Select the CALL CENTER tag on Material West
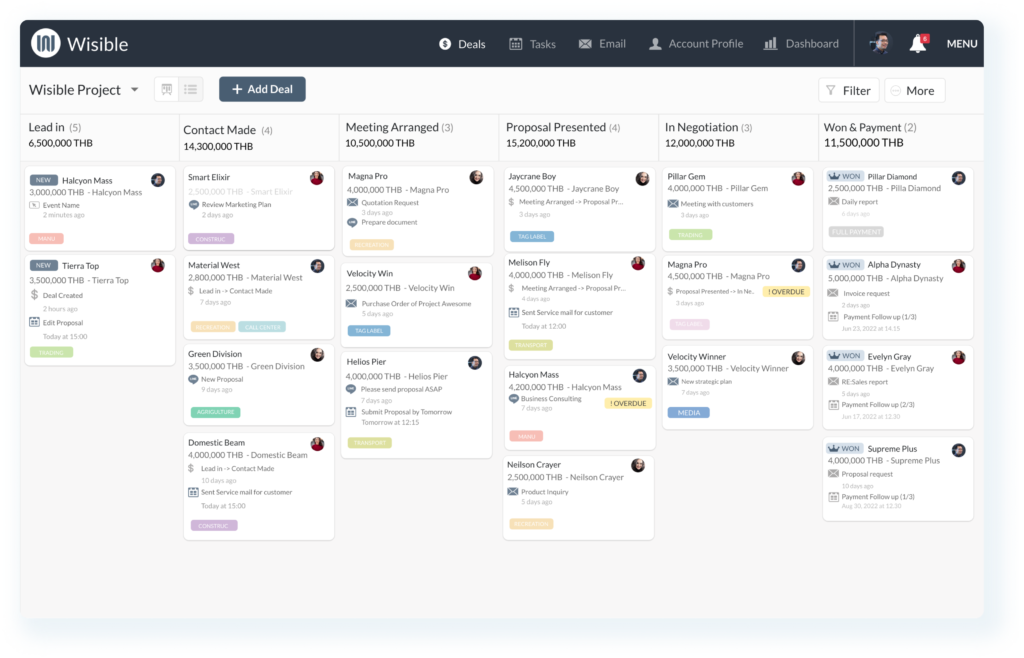The height and width of the screenshot is (658, 1024). pyautogui.click(x=262, y=327)
